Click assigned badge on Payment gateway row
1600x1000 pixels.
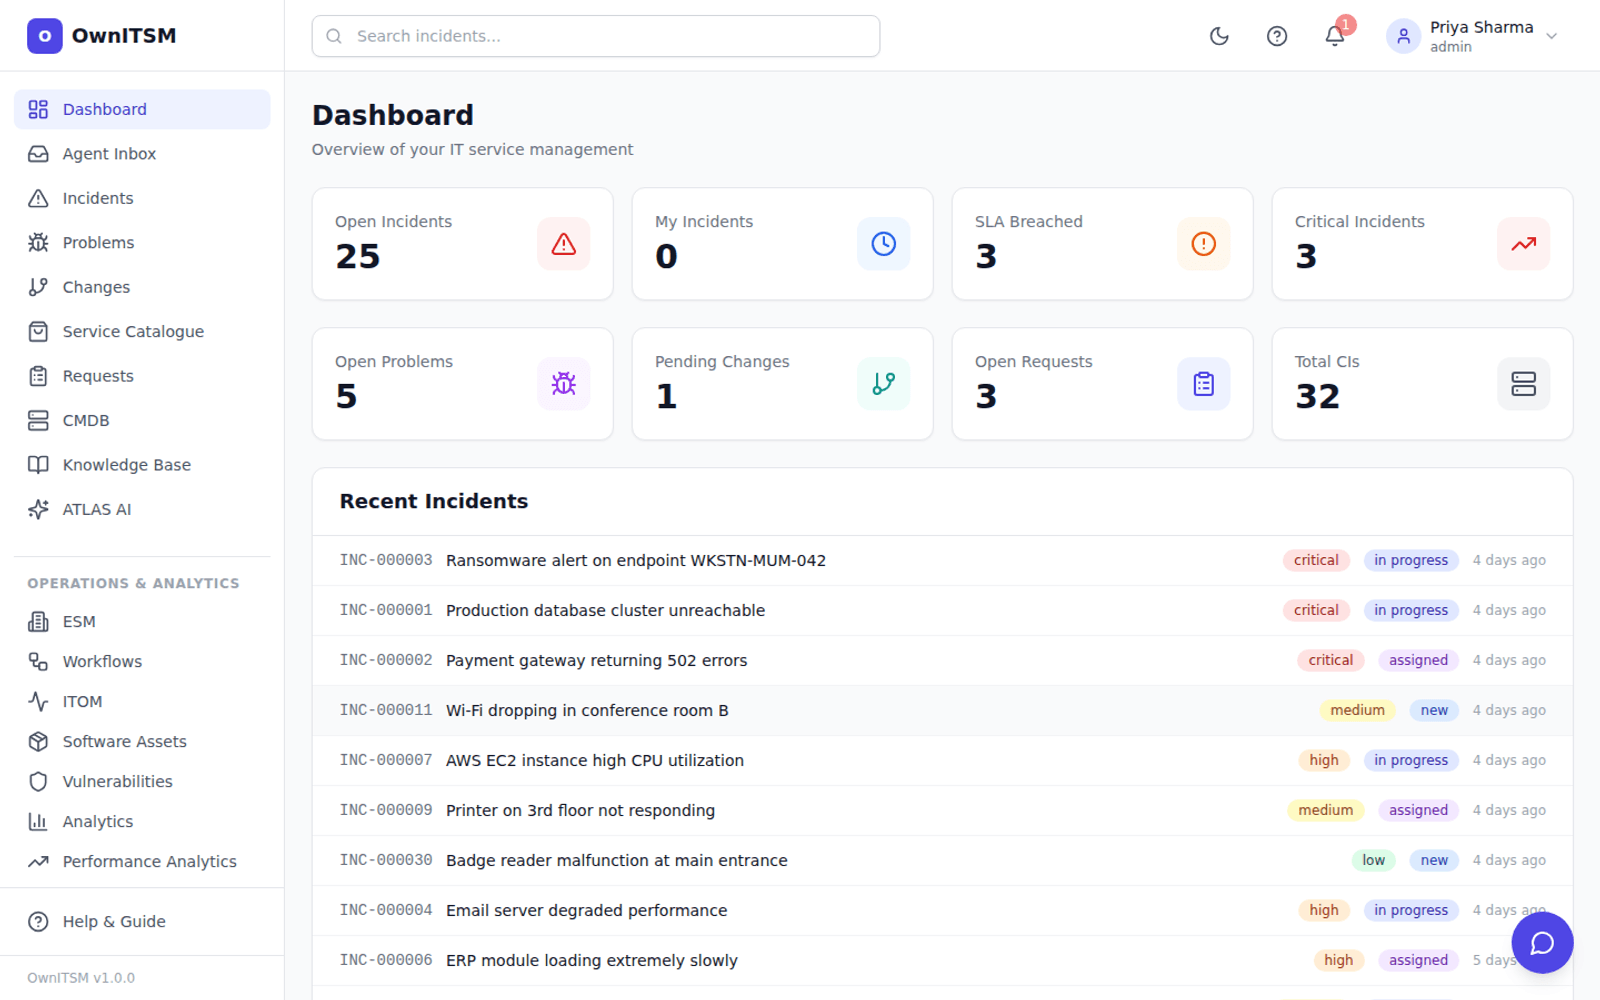click(1418, 661)
